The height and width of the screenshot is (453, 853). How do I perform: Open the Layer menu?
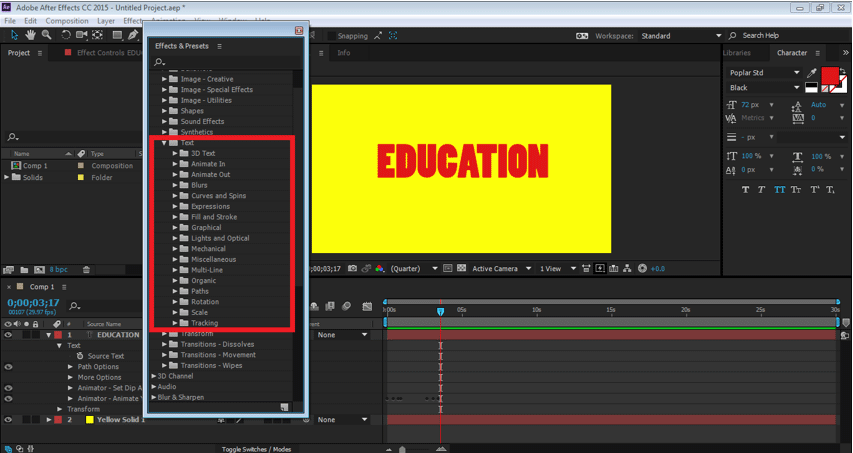pyautogui.click(x=106, y=21)
